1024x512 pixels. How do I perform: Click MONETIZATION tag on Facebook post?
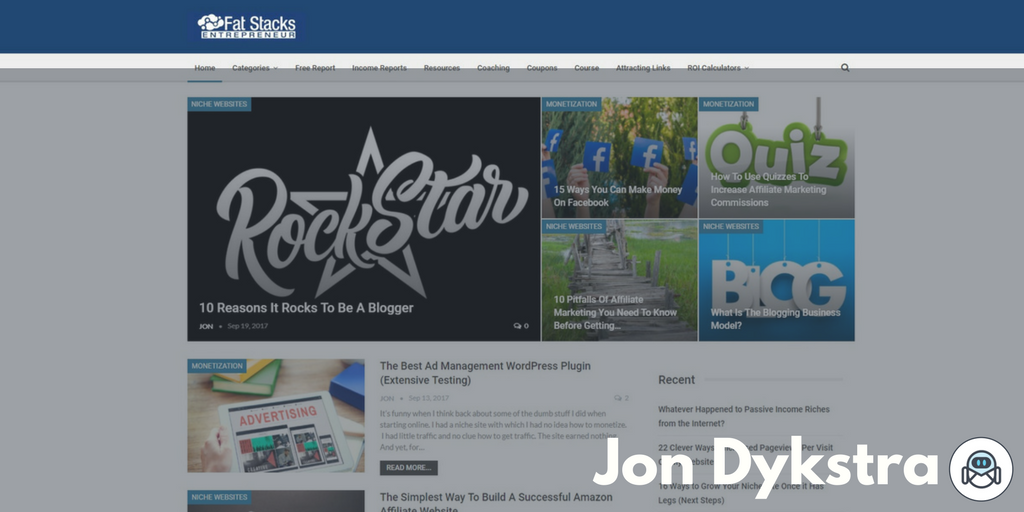(x=571, y=104)
